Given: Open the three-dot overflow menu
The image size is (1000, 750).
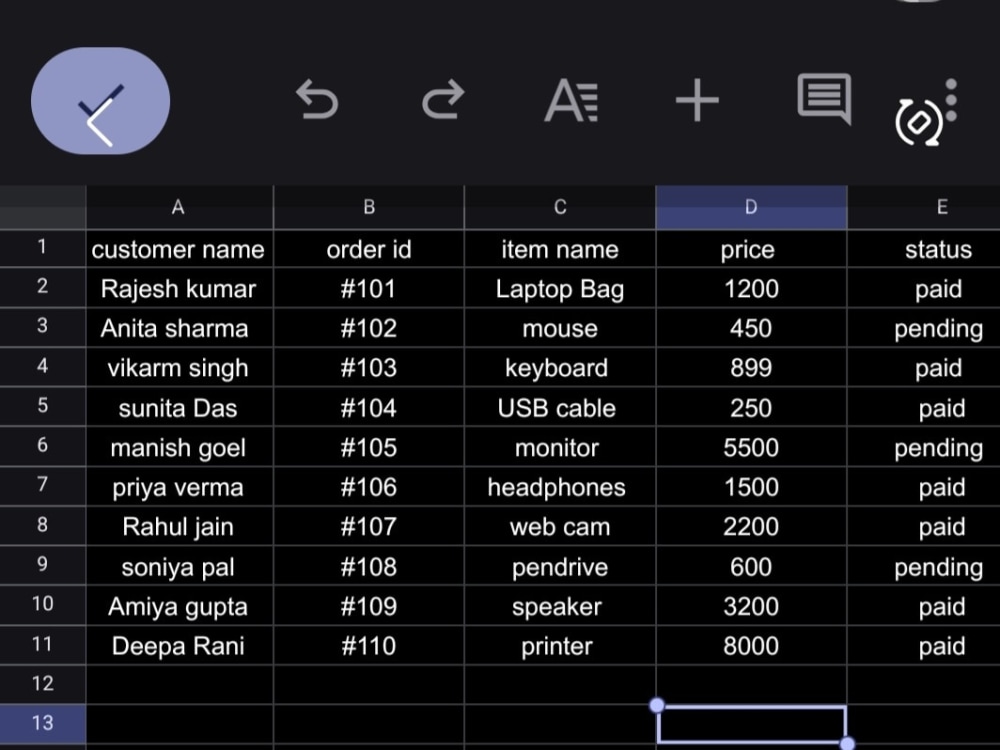Looking at the screenshot, I should click(951, 100).
